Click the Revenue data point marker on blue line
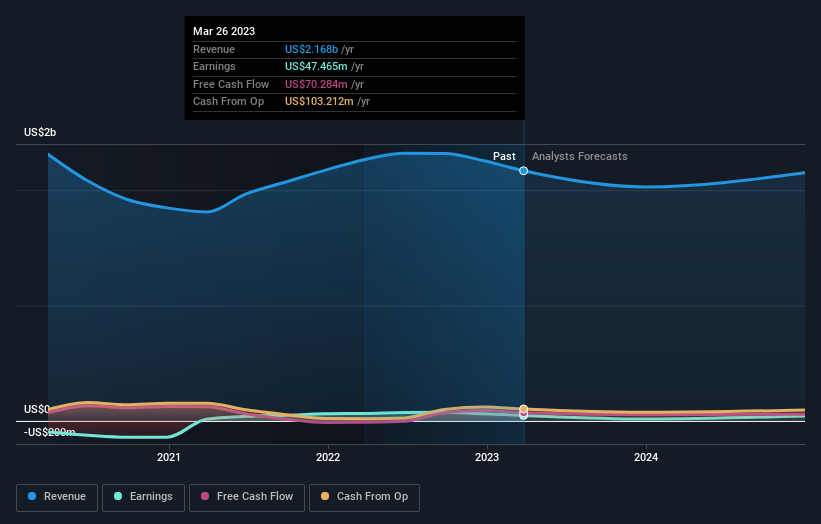 coord(524,171)
